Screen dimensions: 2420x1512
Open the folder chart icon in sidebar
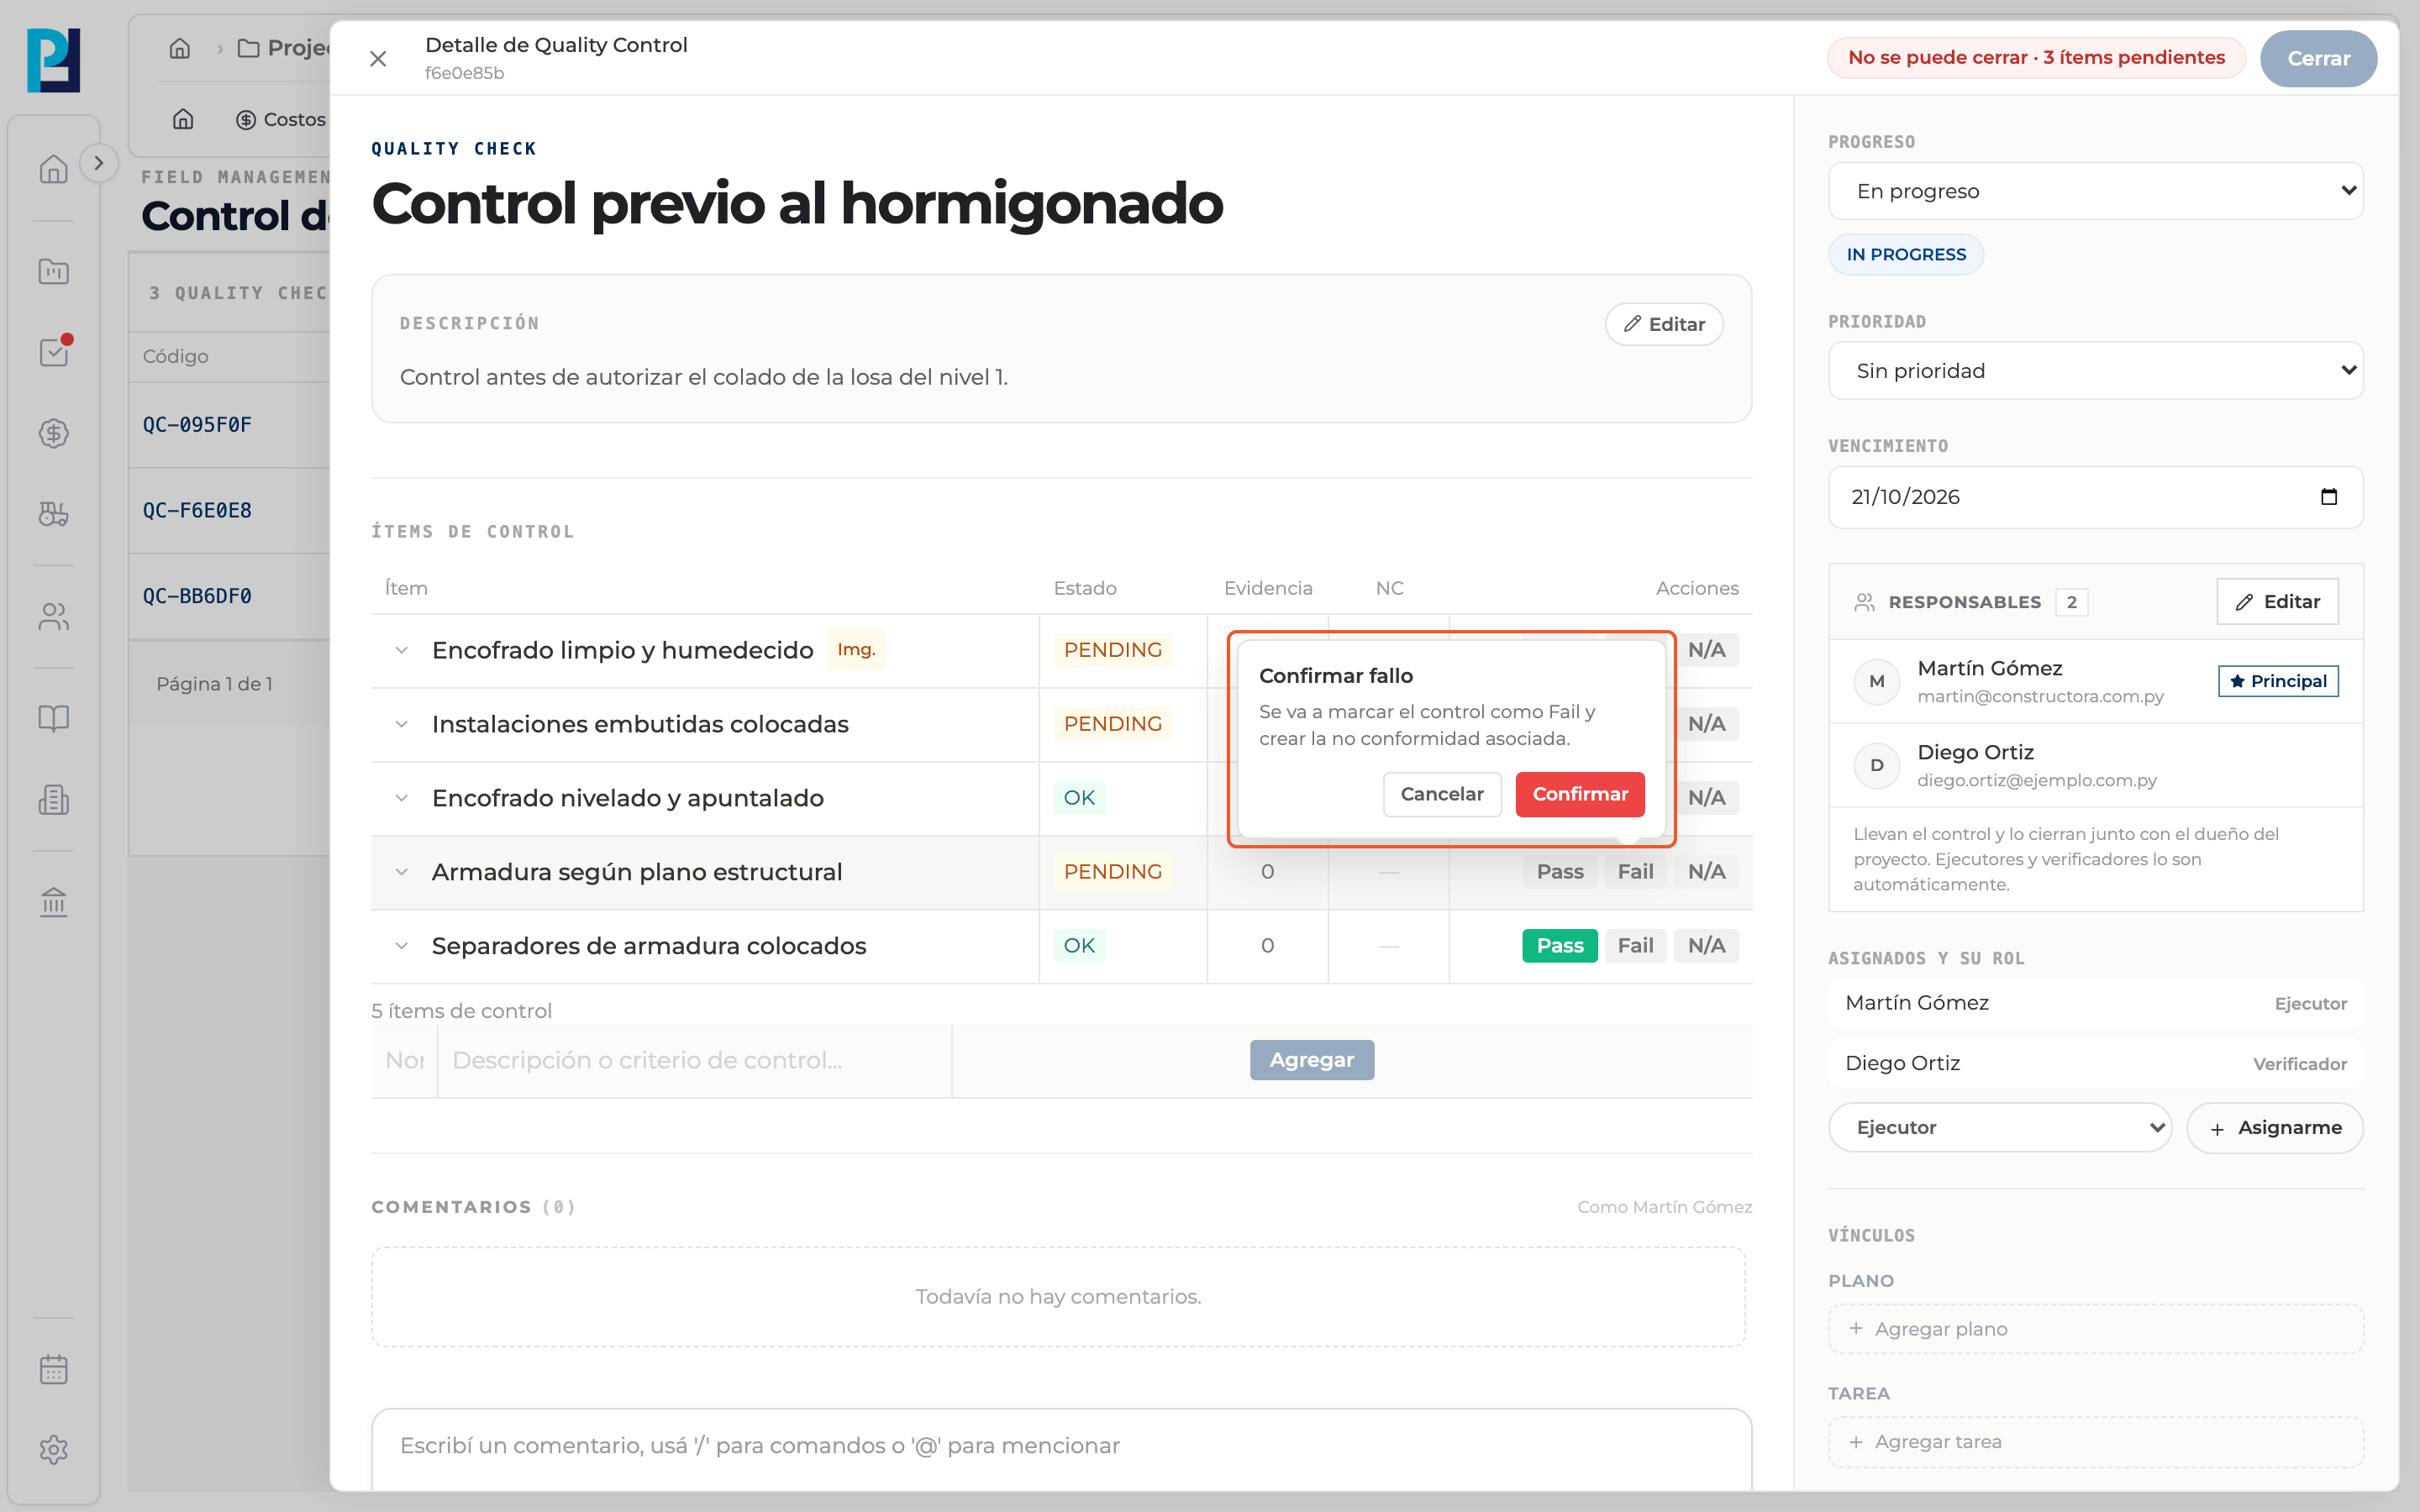coord(54,270)
